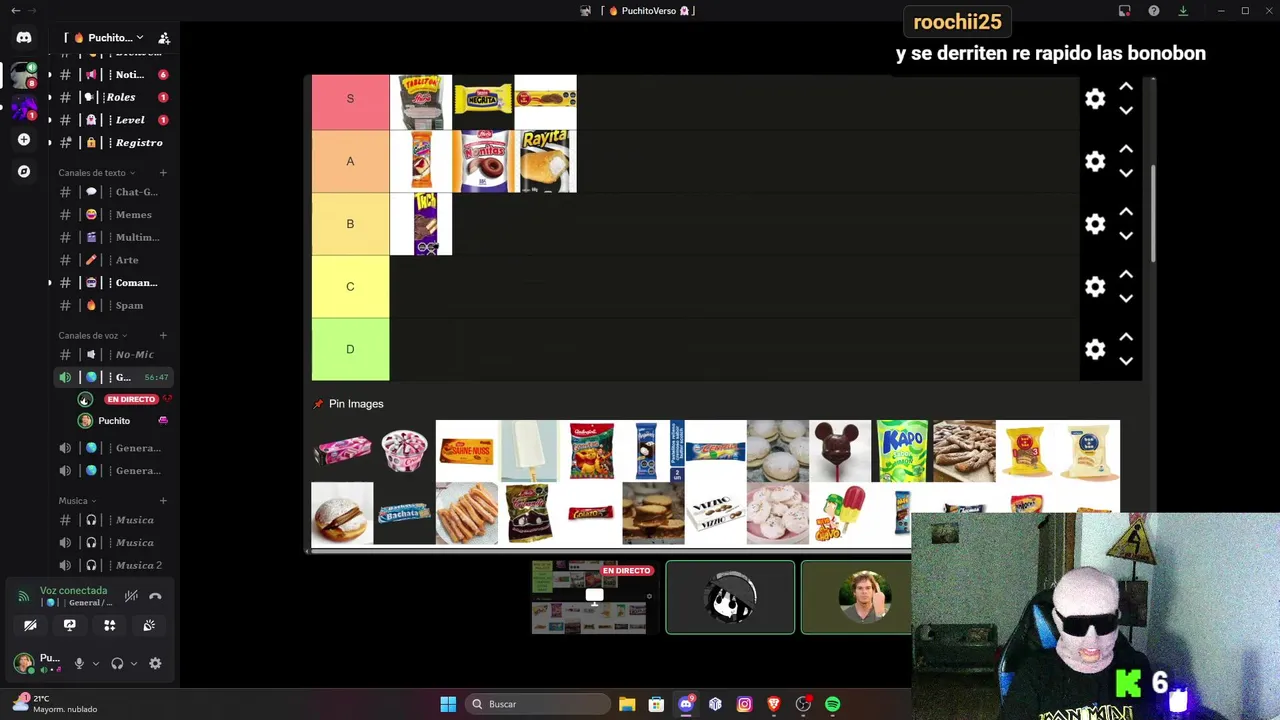Open the Registro channel
Image resolution: width=1280 pixels, height=720 pixels.
pyautogui.click(x=112, y=143)
